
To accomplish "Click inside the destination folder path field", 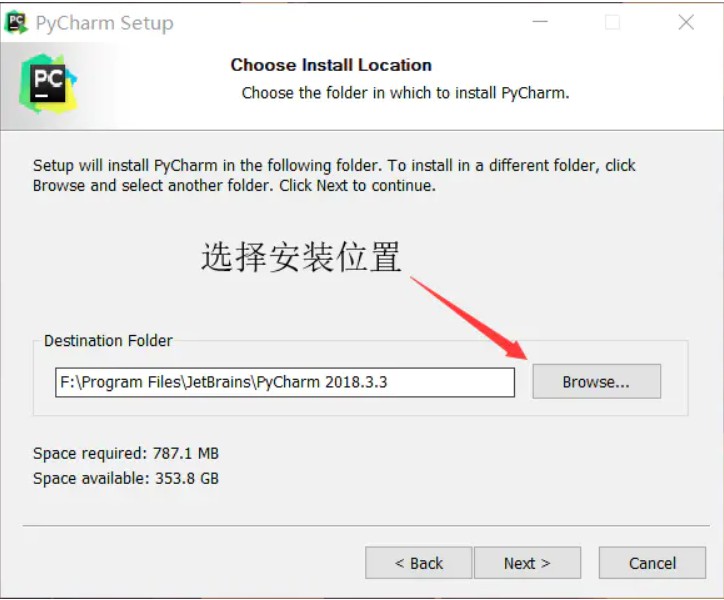I will [x=285, y=382].
